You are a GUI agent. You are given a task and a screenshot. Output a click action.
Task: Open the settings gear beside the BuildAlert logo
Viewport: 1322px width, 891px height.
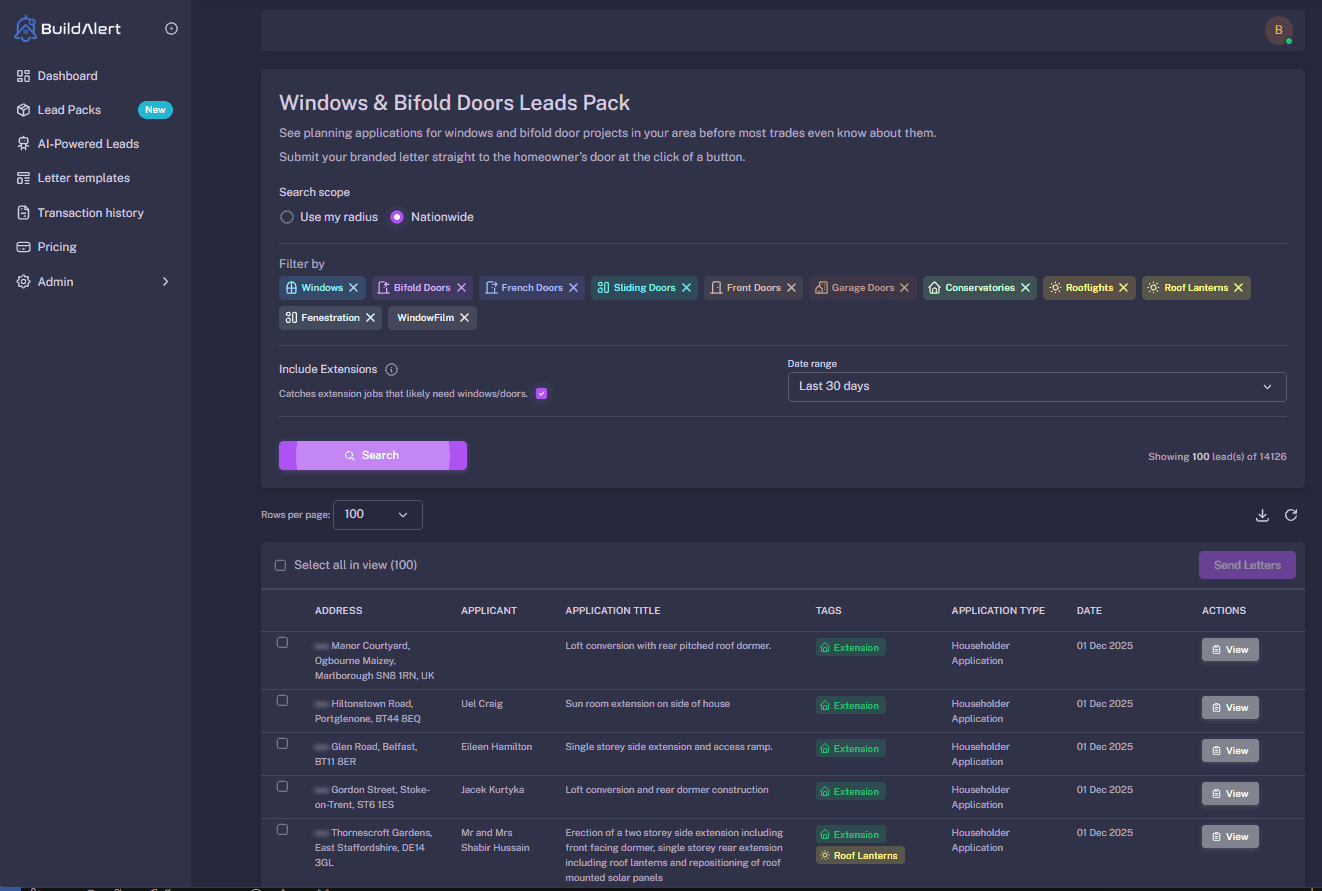171,28
